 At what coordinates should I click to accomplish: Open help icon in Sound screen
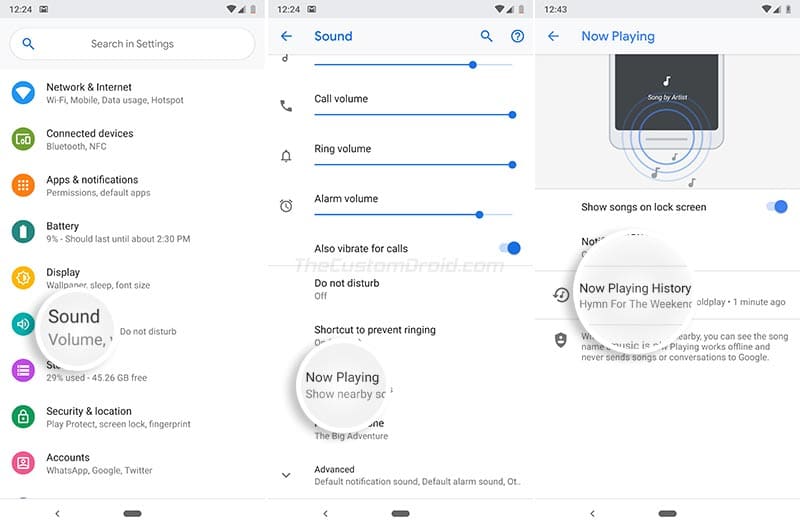(517, 36)
